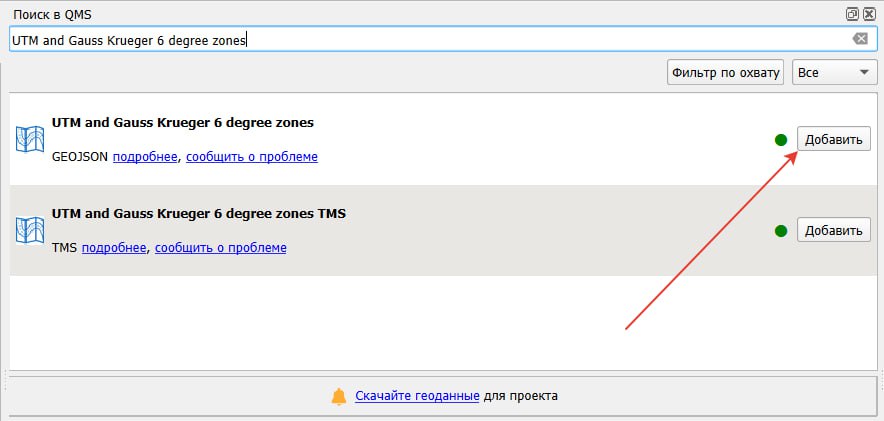Report a problem for the TMS service
Screen dimensions: 884x421
(220, 247)
